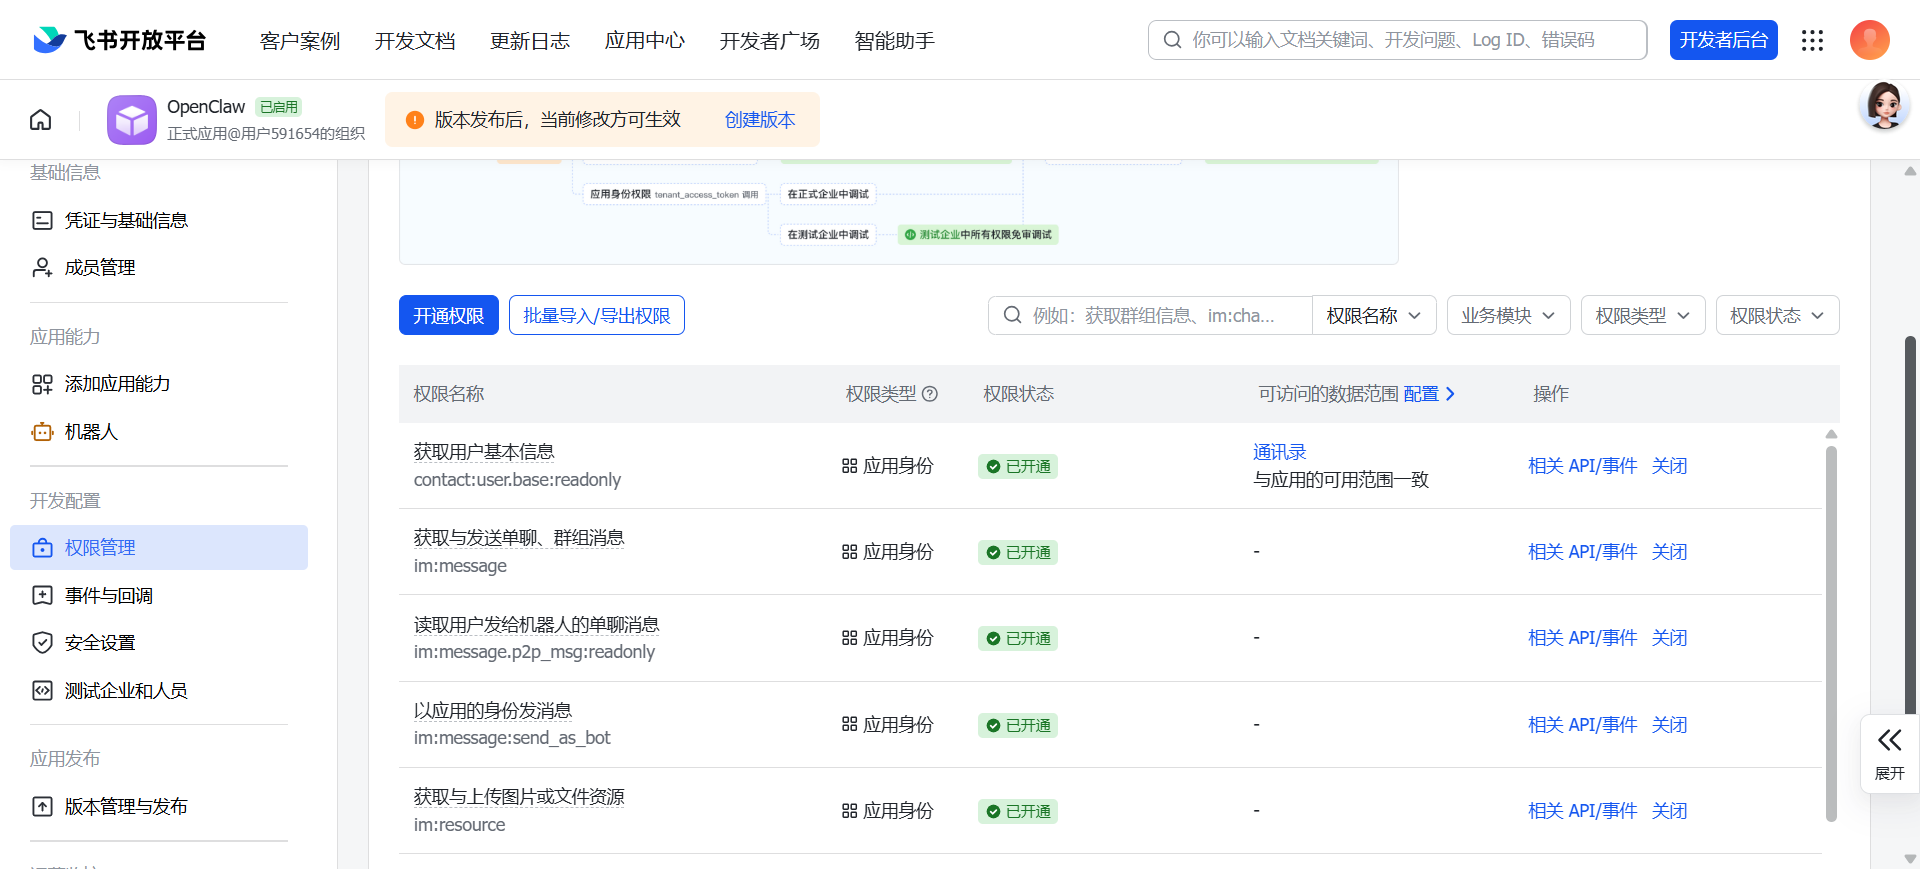The image size is (1920, 869).
Task: Focus the permission search input field
Action: click(1160, 316)
